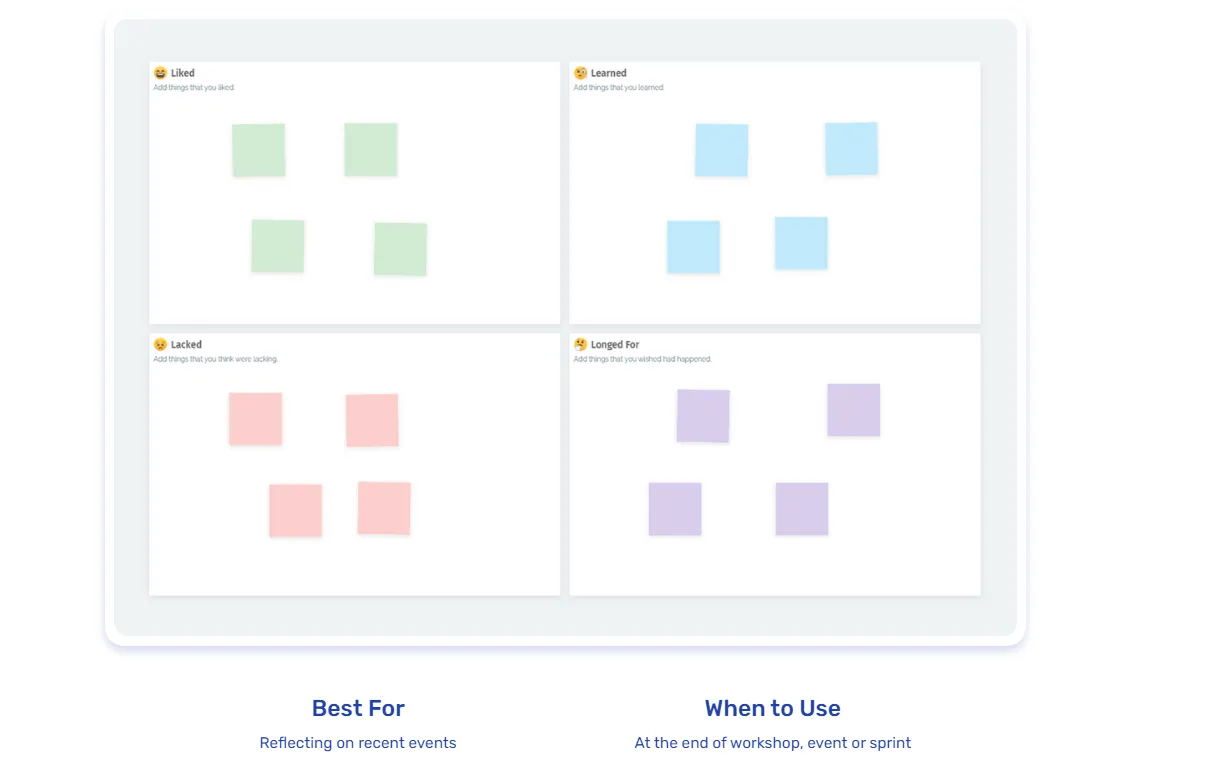Screen dimensions: 1222x771
Task: Select the Longed For section title
Action: tap(615, 345)
